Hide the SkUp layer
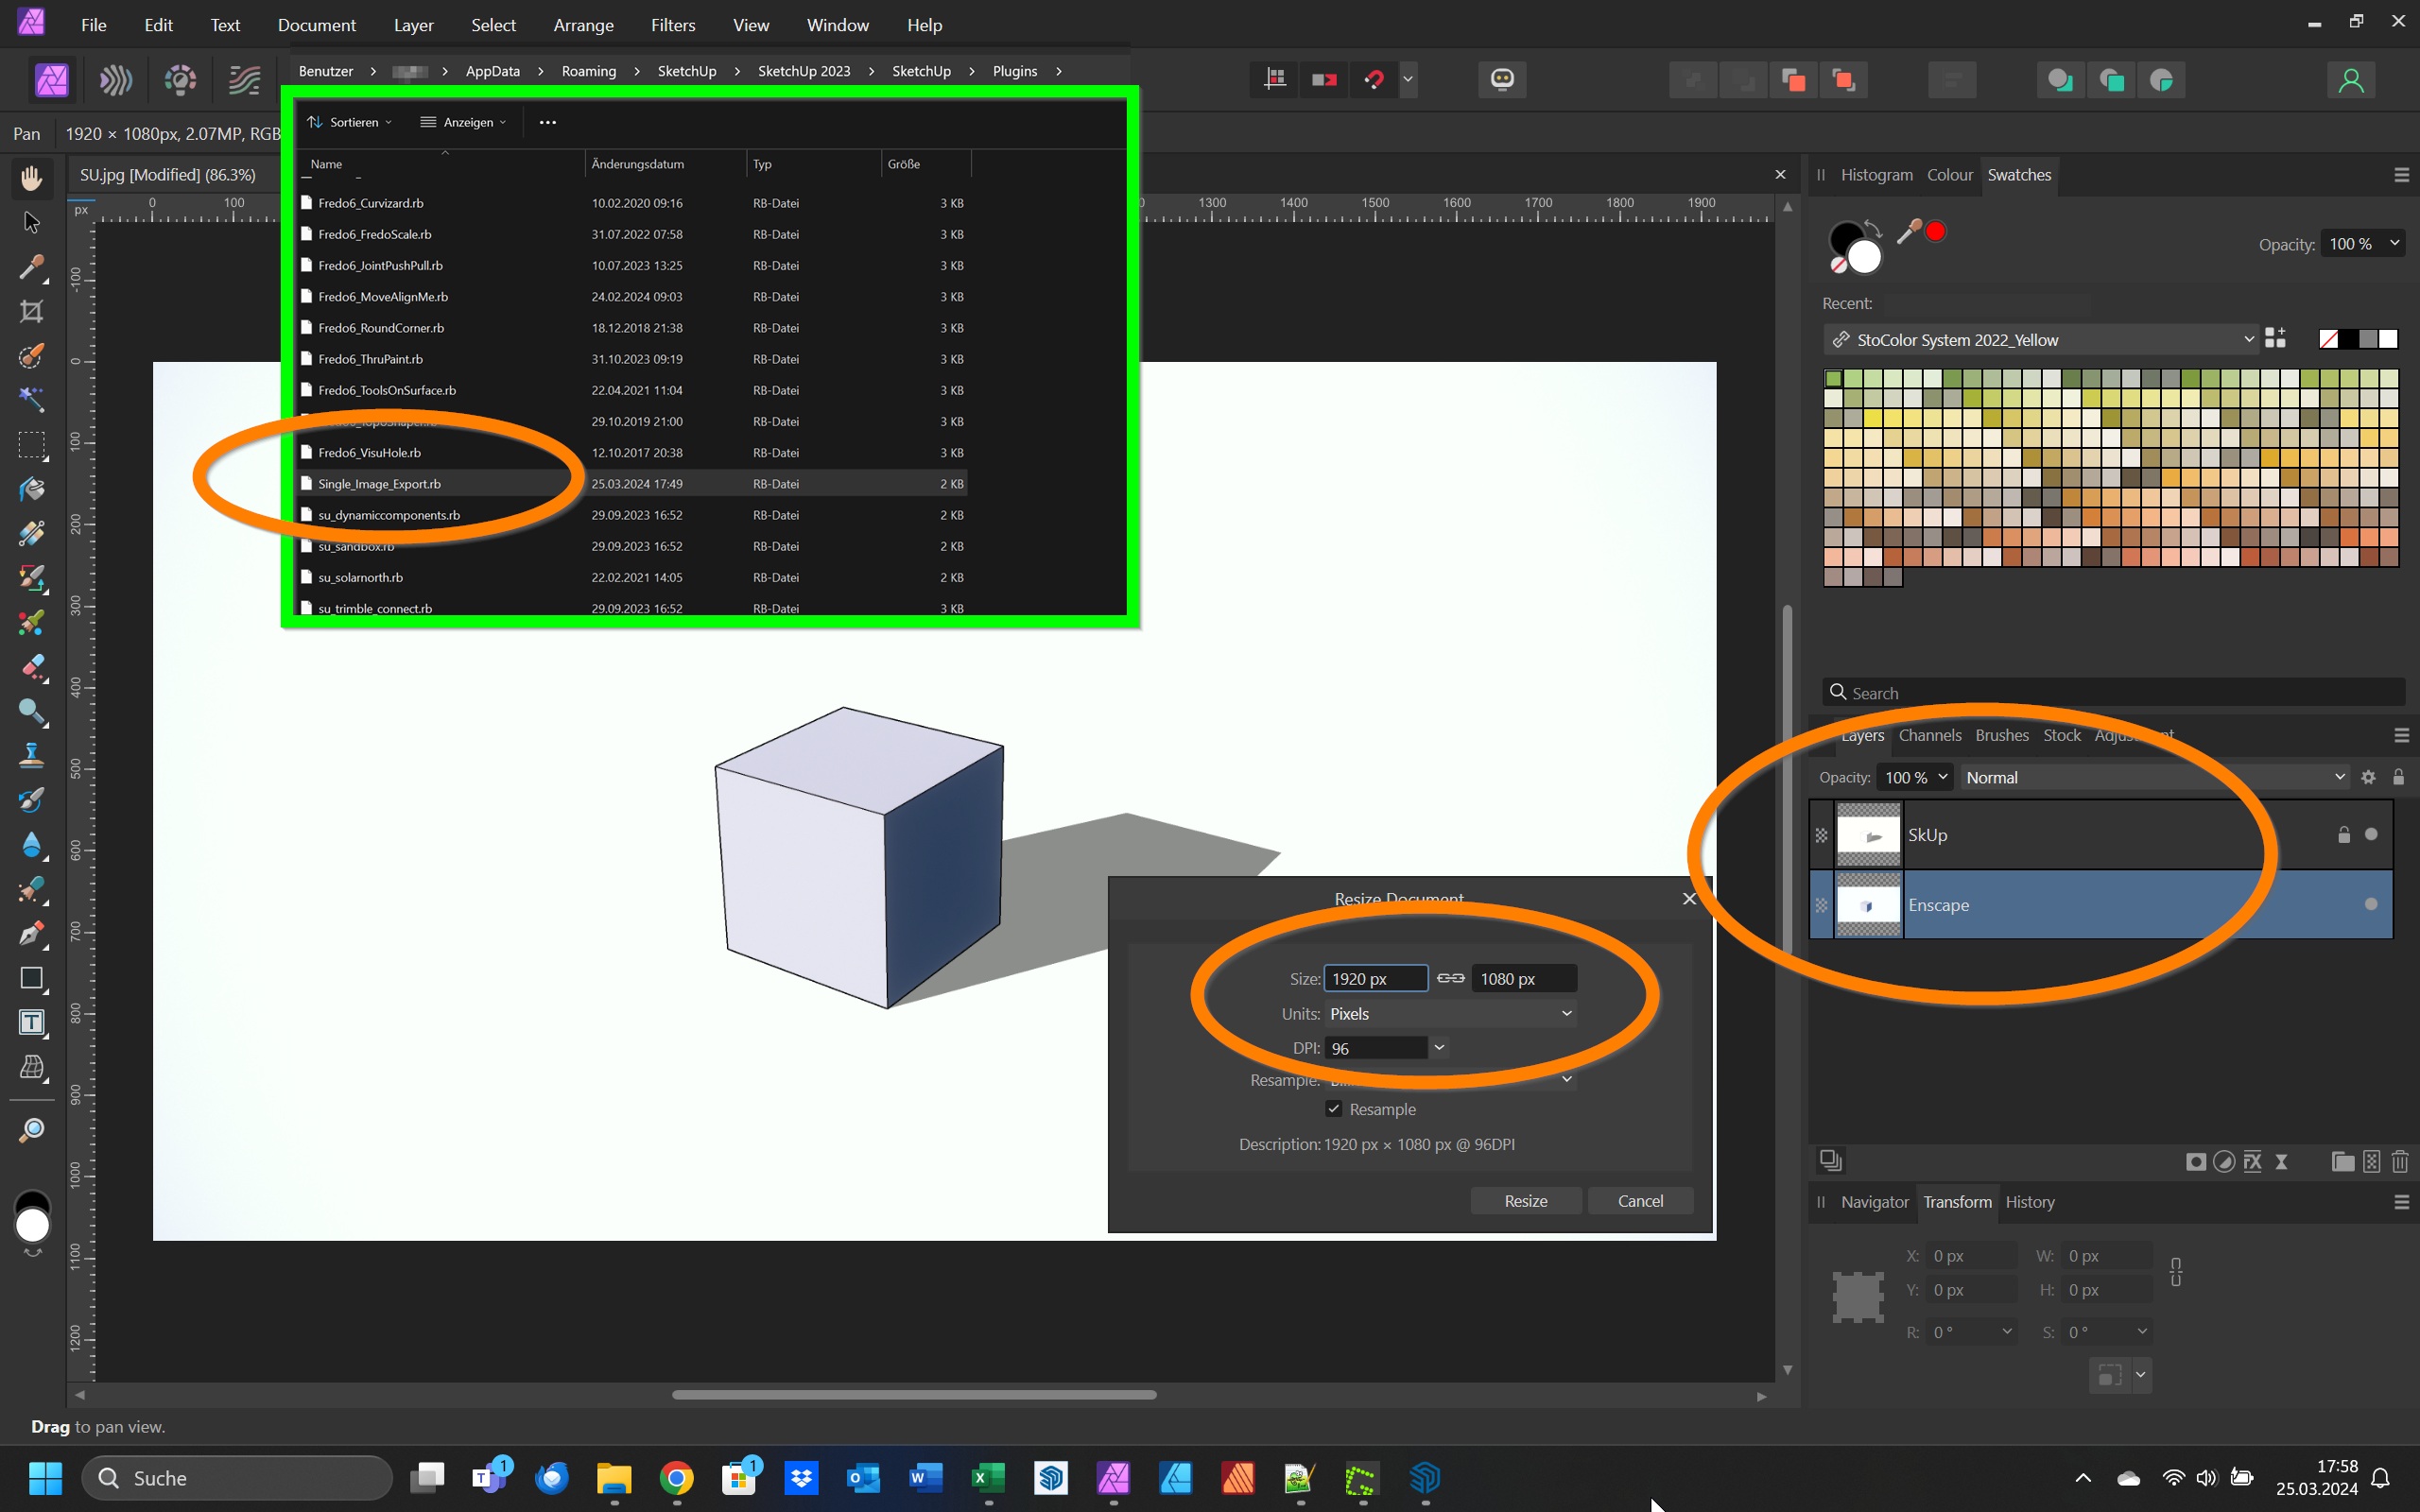The width and height of the screenshot is (2420, 1512). (2370, 834)
